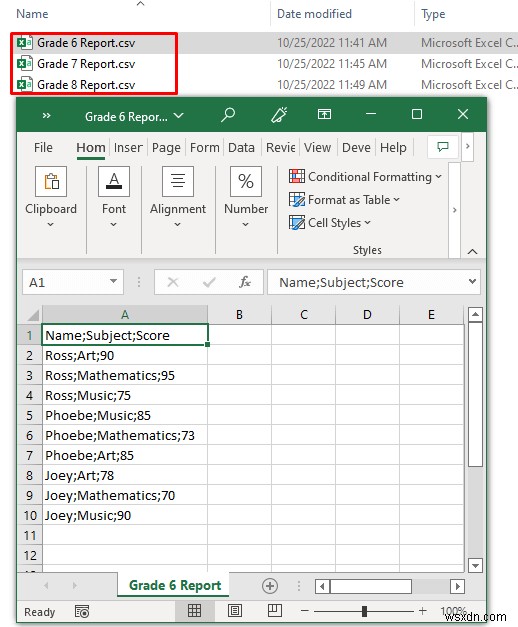Expand the formula bar dropdown
Viewport: 518px width, 627px height.
[472, 282]
